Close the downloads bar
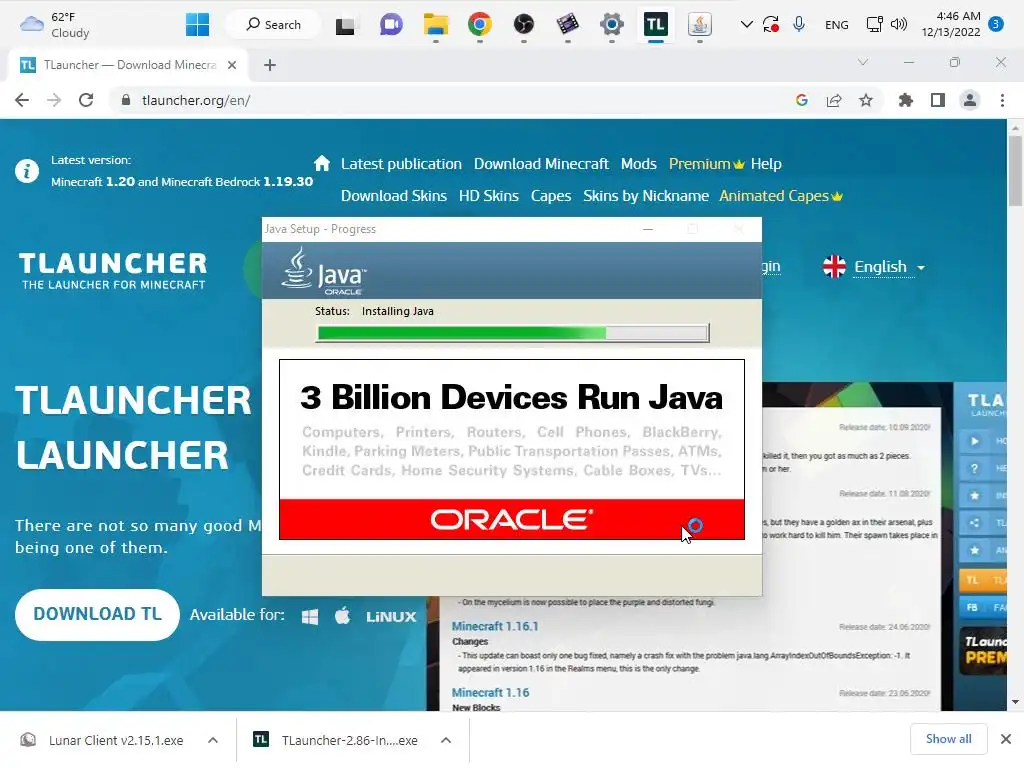The image size is (1024, 768). click(1006, 739)
